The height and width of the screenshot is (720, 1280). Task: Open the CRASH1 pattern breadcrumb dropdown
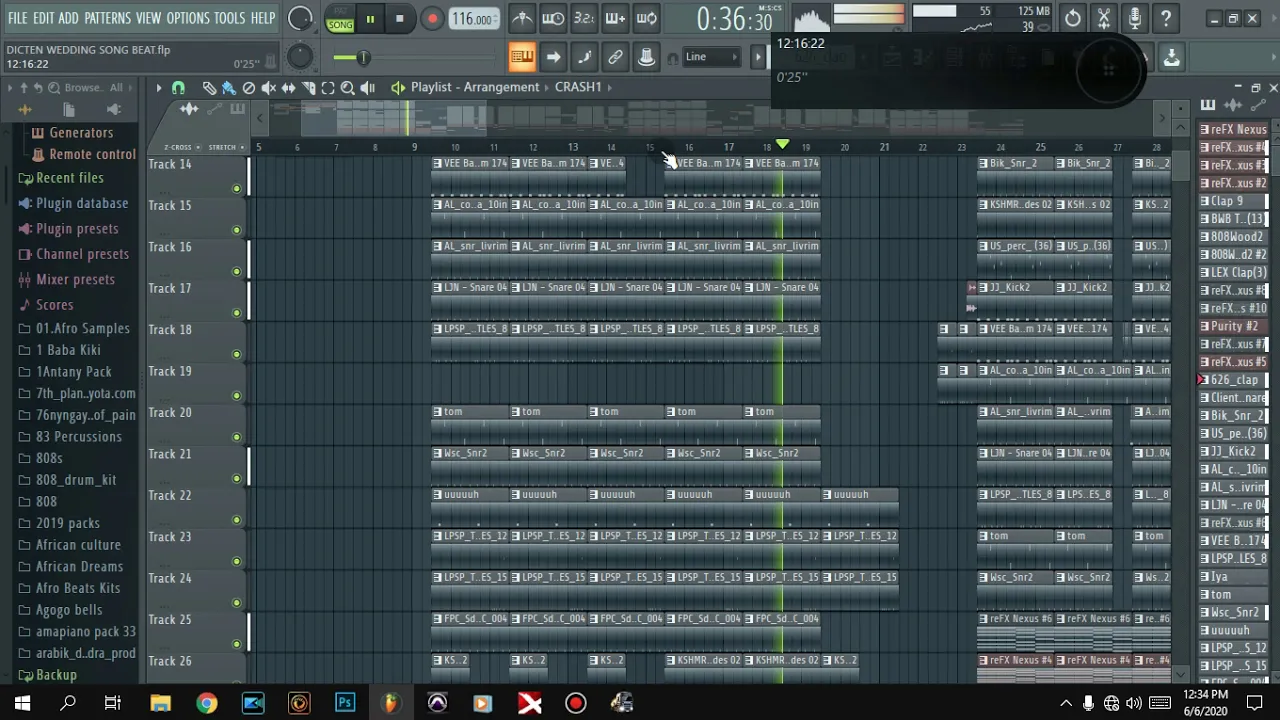click(584, 87)
